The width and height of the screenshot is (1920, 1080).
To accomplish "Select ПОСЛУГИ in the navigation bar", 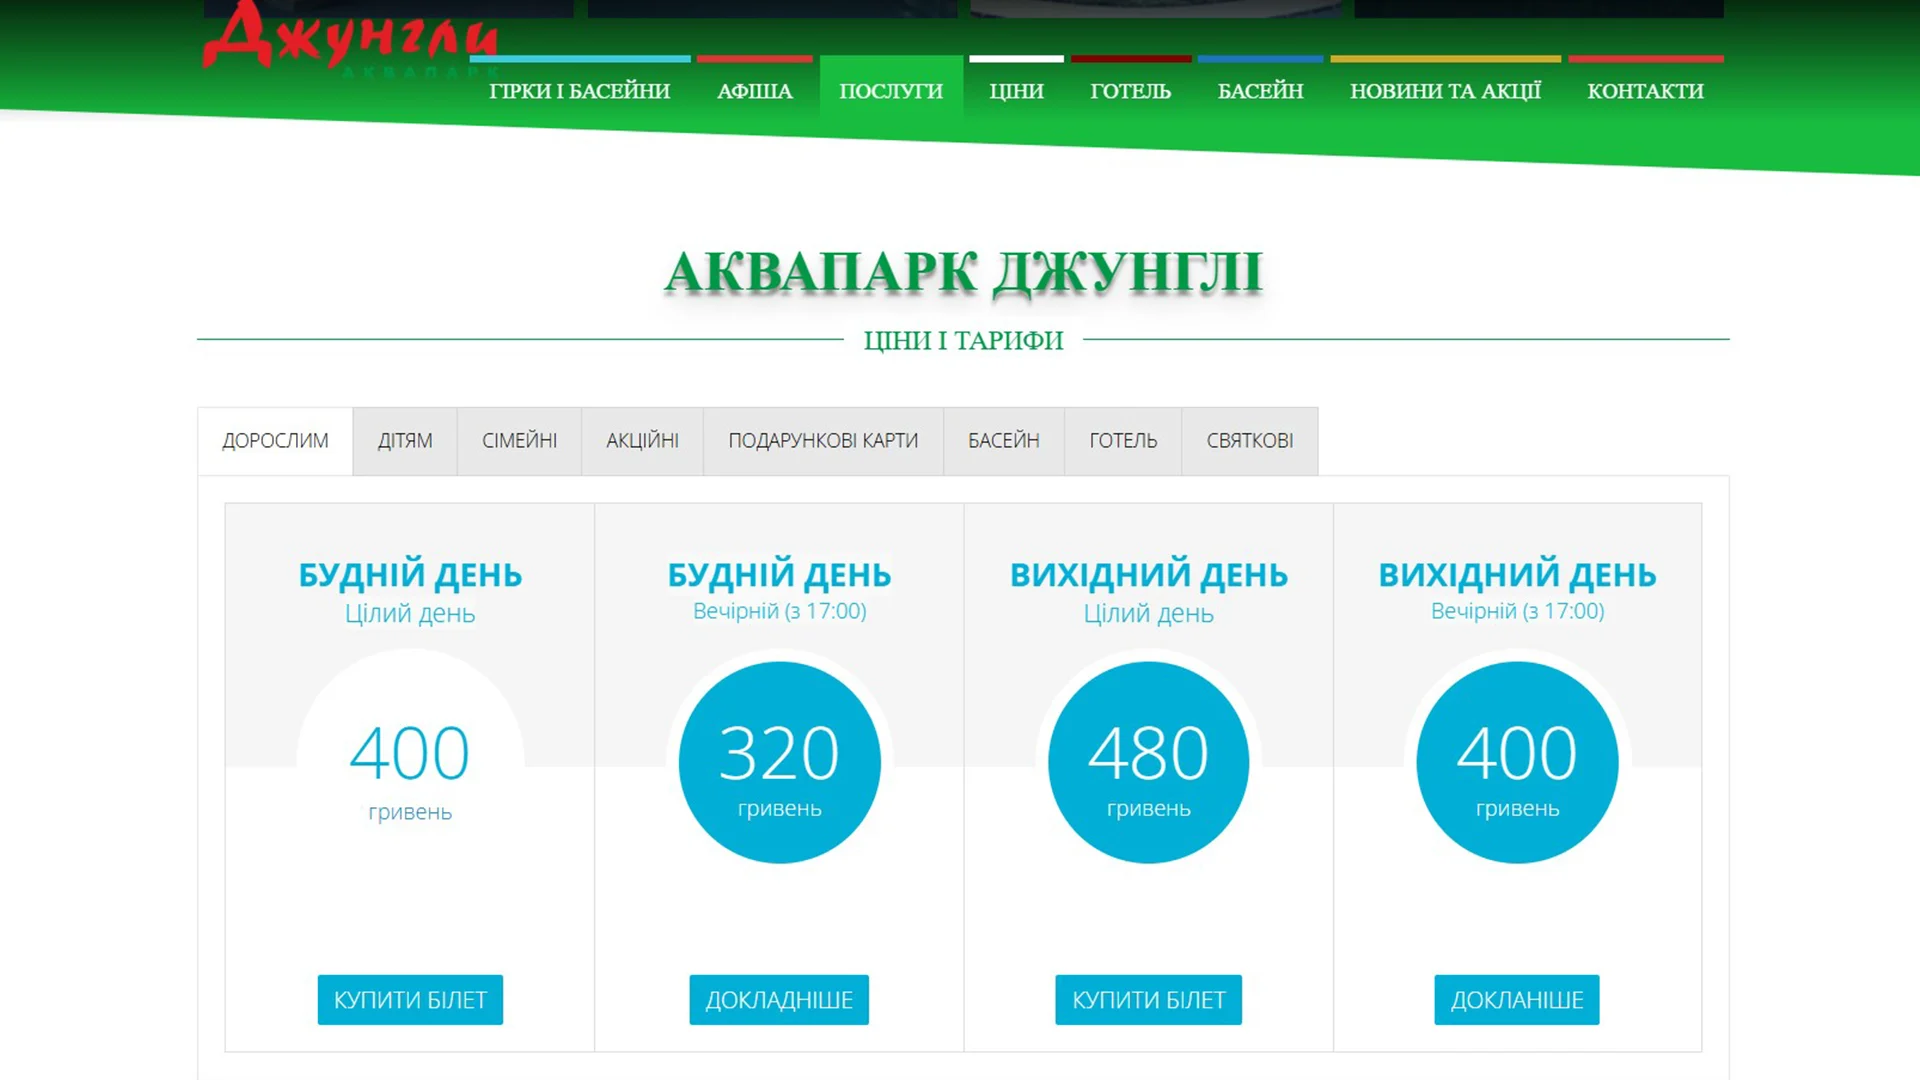I will (890, 91).
